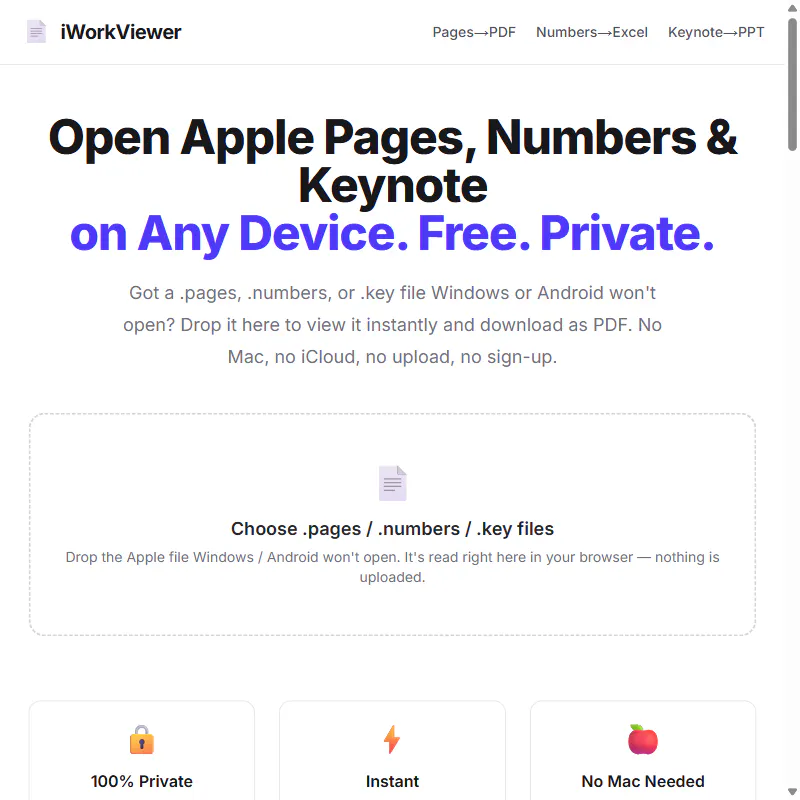Open the Keynote→PPT converter link

pyautogui.click(x=716, y=32)
